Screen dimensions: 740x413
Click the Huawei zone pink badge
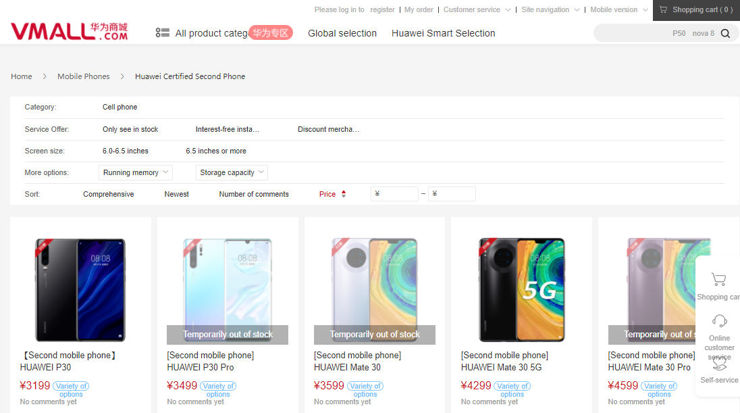click(x=270, y=33)
